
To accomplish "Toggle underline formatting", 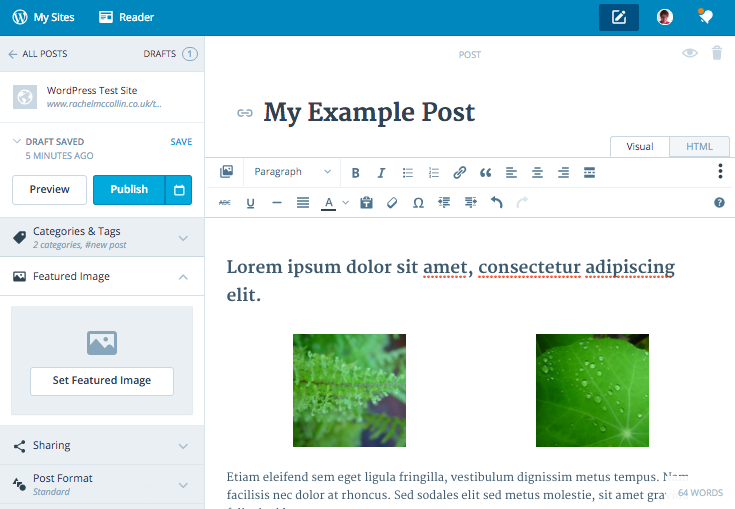I will coord(250,203).
